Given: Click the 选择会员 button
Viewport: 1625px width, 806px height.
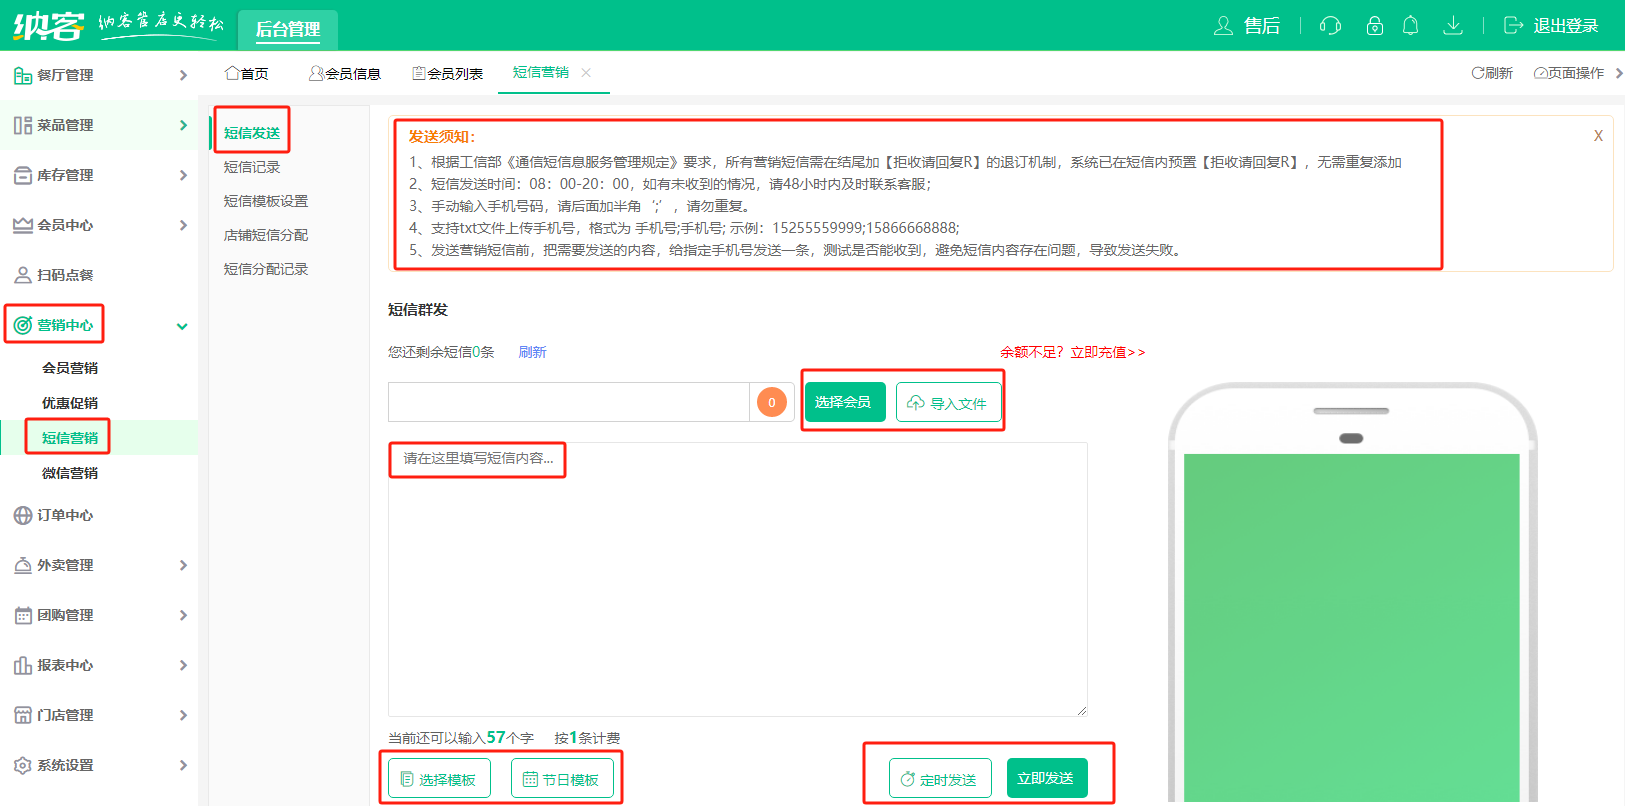Looking at the screenshot, I should point(845,402).
